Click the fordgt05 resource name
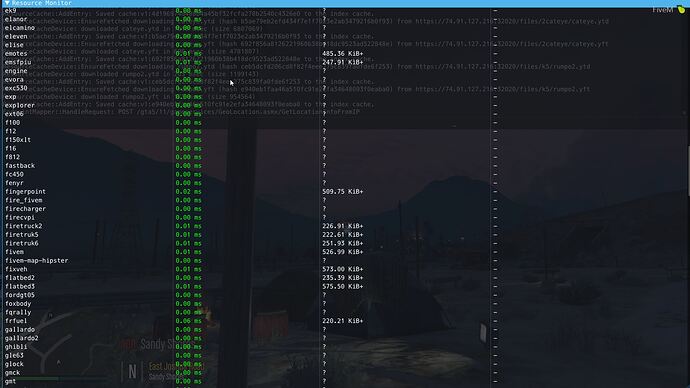The image size is (690, 388). [20, 295]
